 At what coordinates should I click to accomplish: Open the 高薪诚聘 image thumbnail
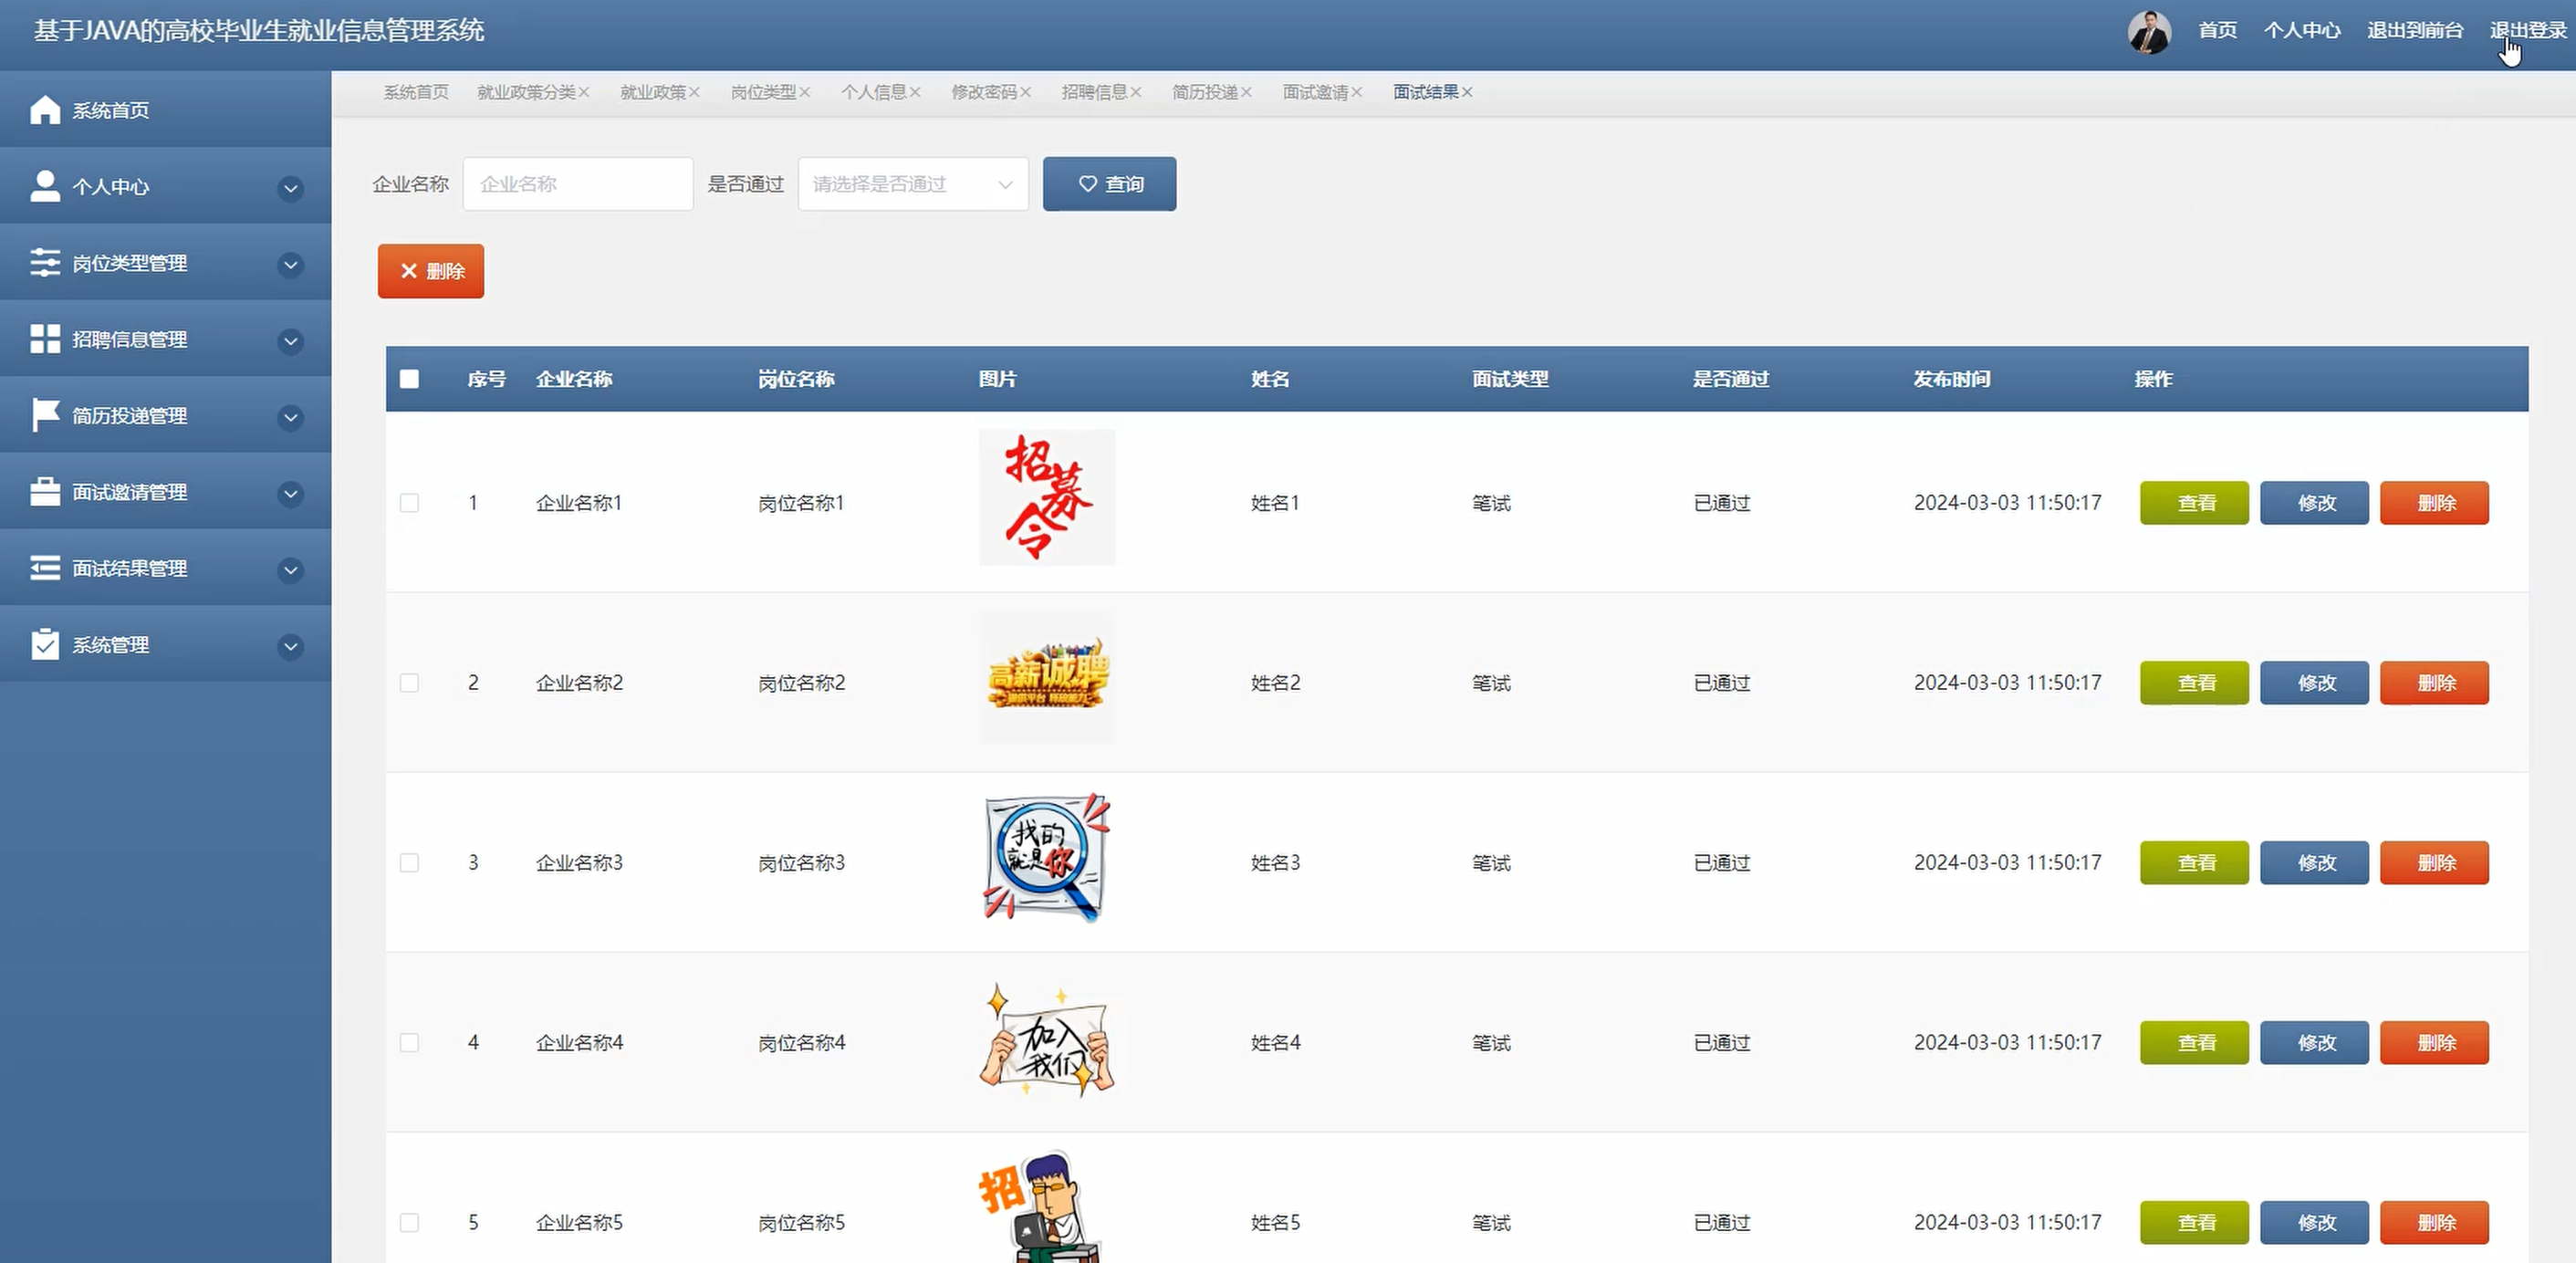1046,677
